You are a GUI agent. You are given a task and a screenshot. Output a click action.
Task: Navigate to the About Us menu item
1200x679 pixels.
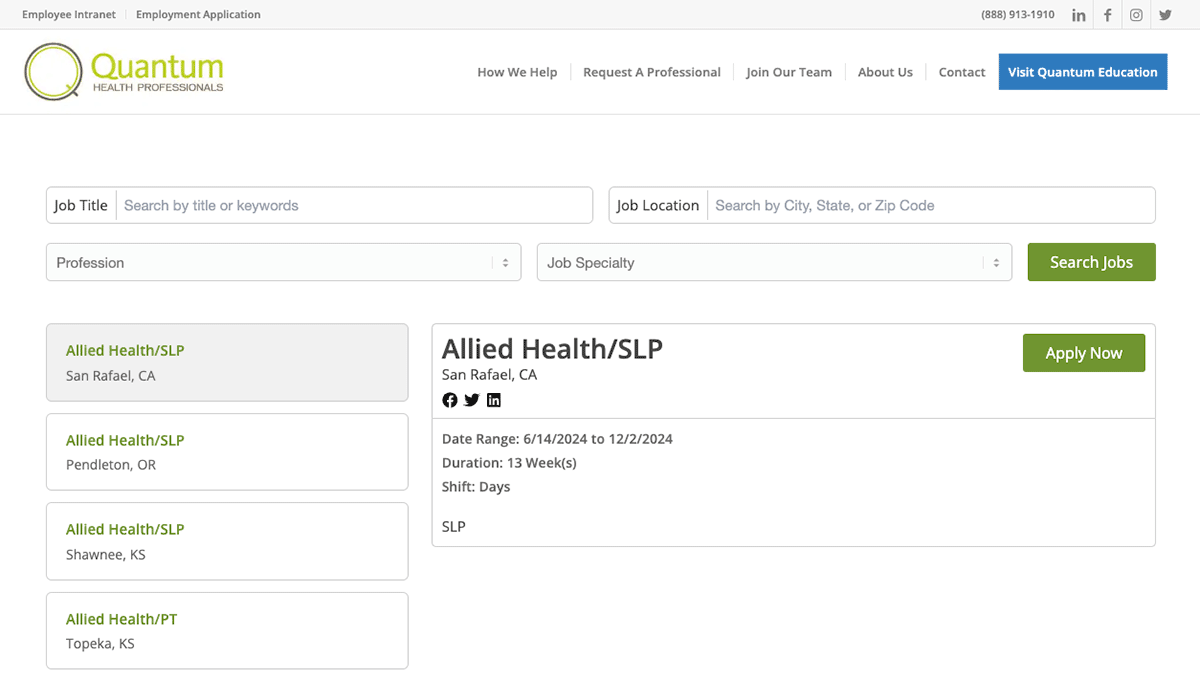885,72
